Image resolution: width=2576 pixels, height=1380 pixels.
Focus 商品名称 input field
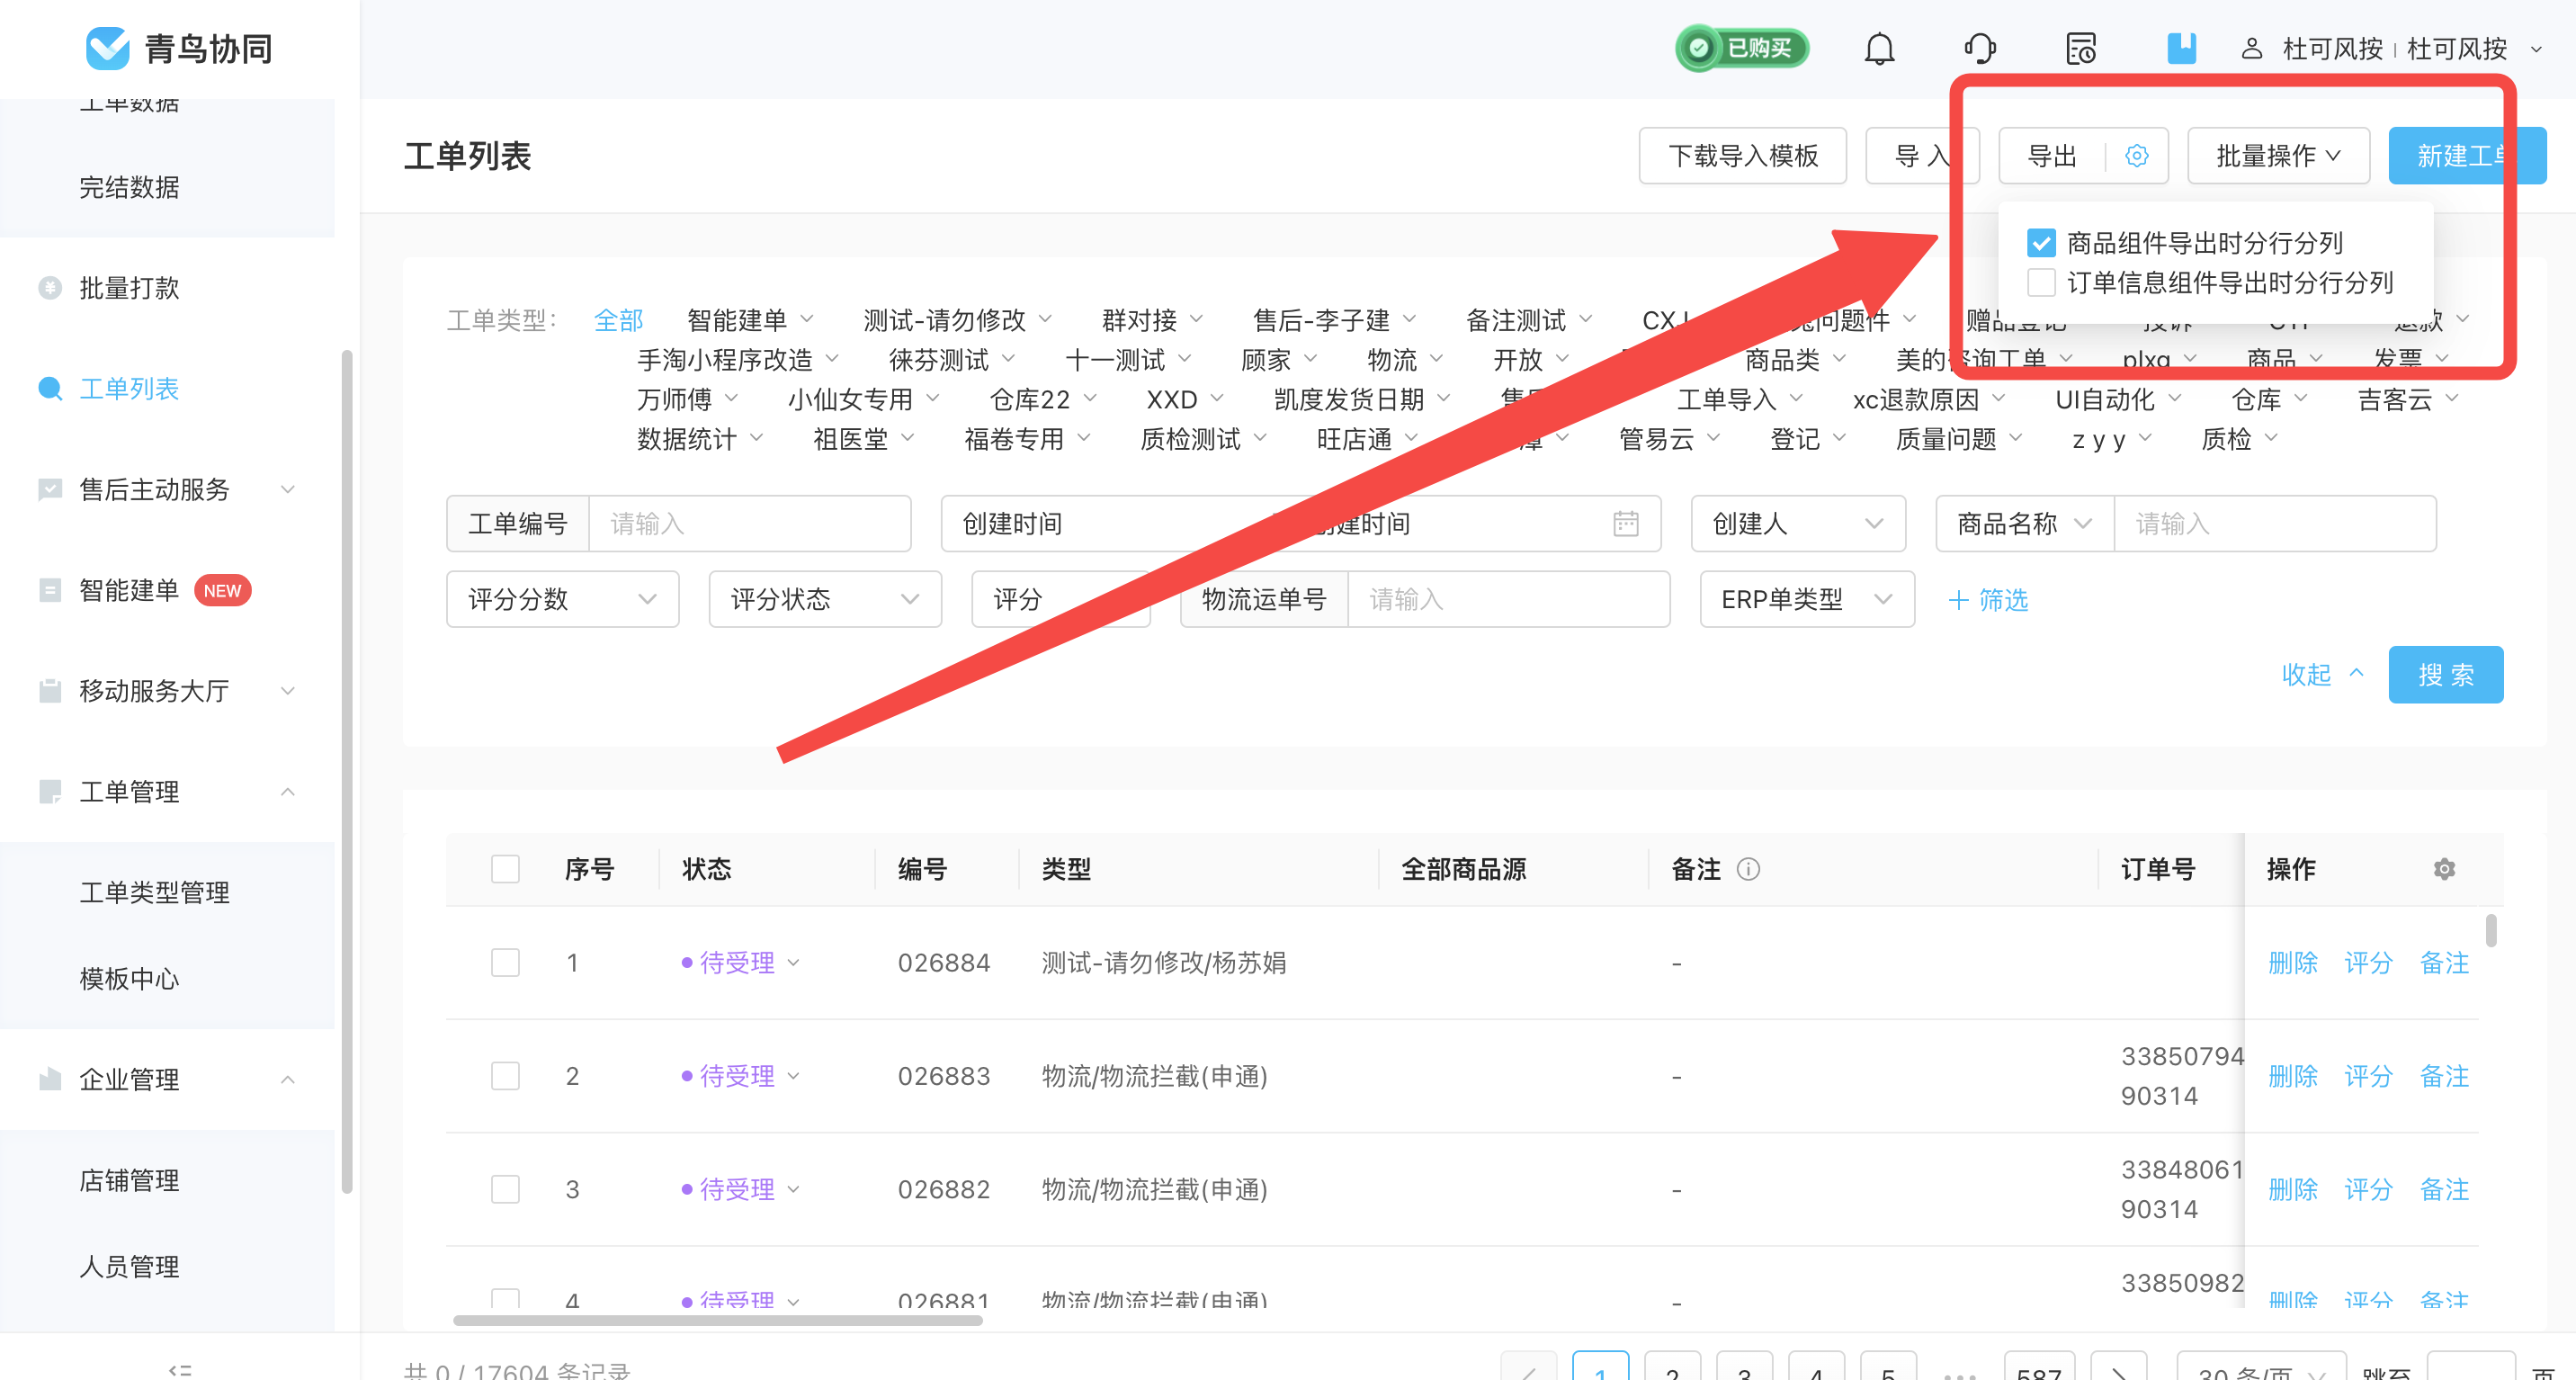[x=2275, y=523]
